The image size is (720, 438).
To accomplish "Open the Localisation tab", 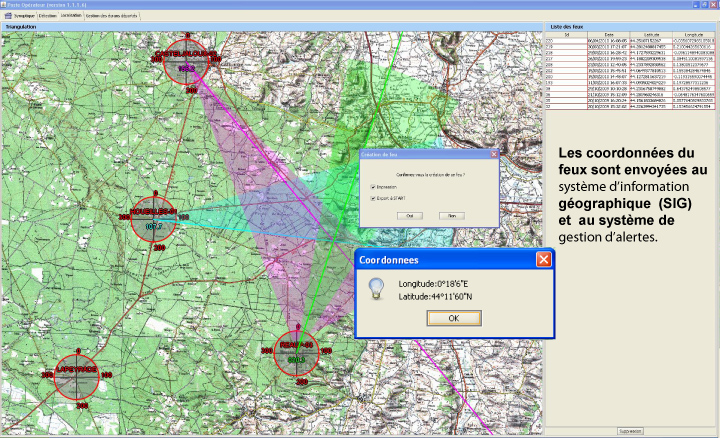I will (x=71, y=16).
